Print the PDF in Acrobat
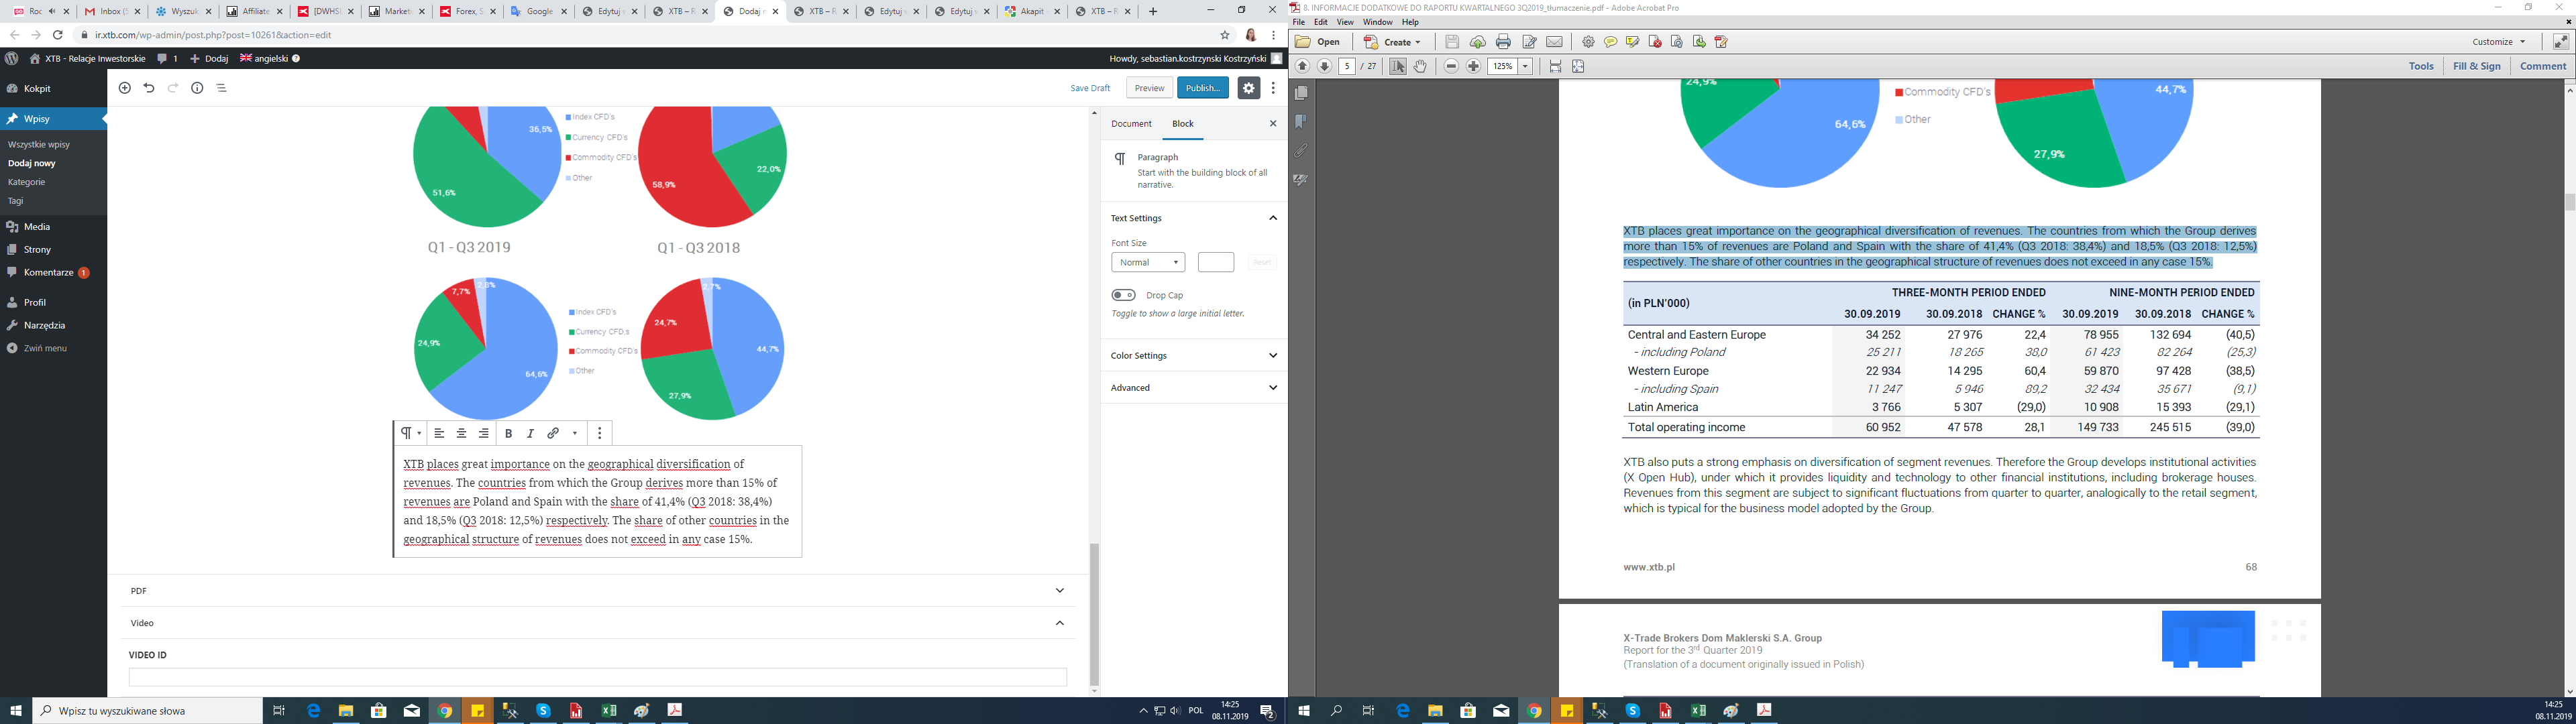Image resolution: width=2576 pixels, height=724 pixels. click(x=1503, y=42)
